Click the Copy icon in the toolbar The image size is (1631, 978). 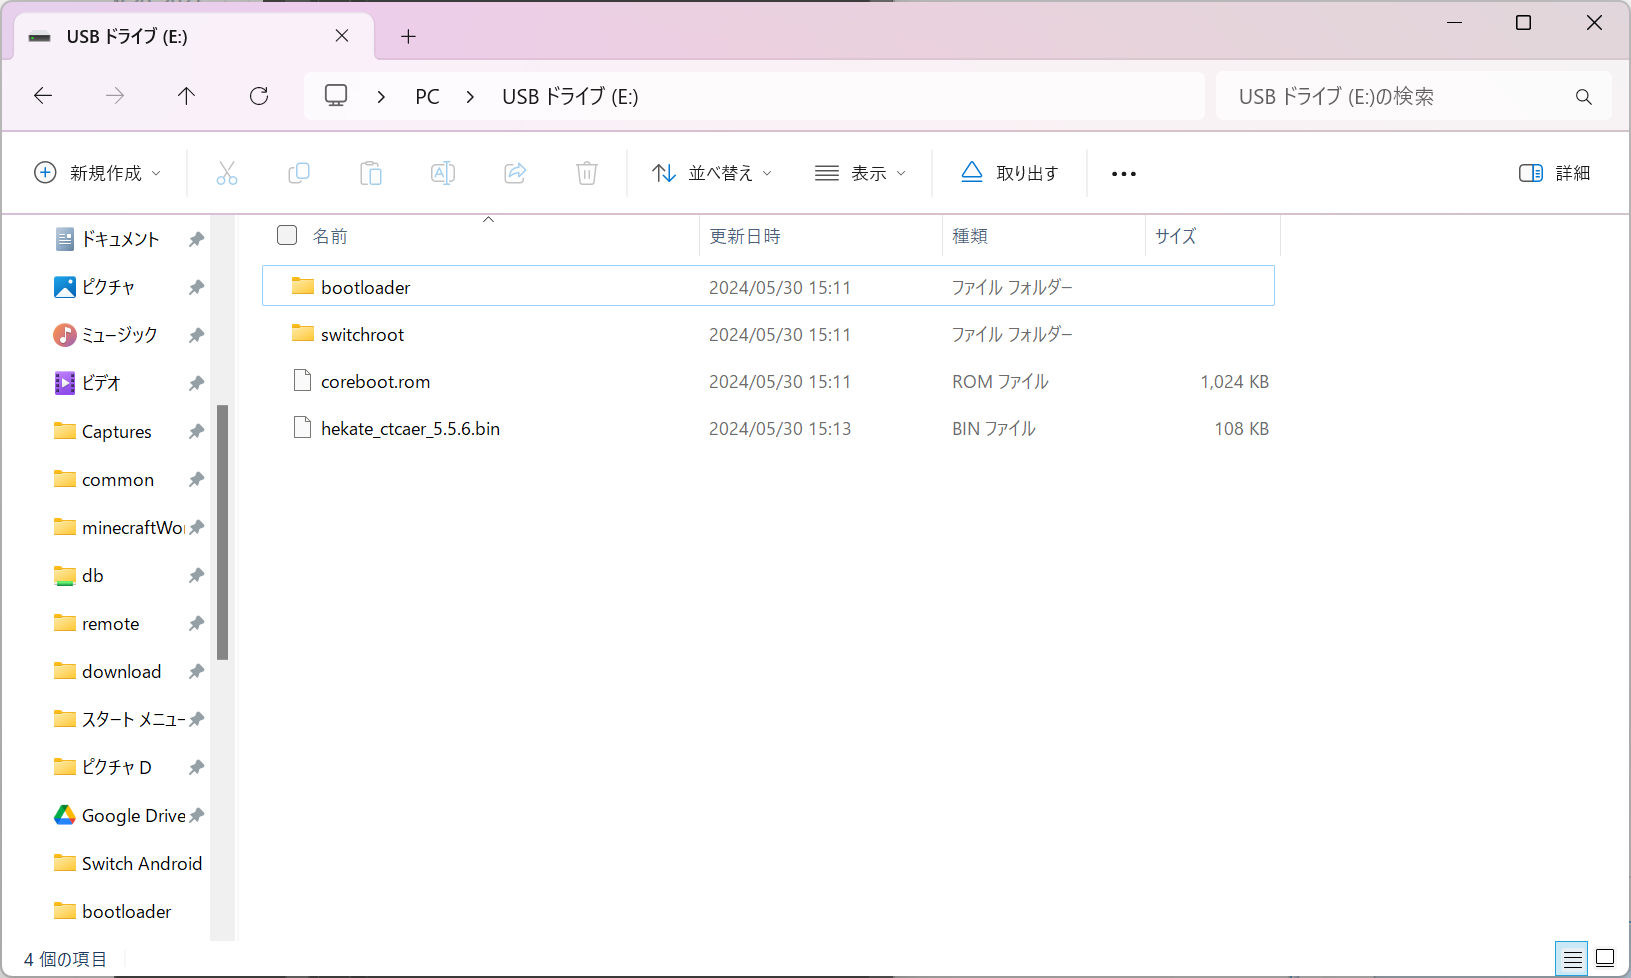pyautogui.click(x=299, y=173)
